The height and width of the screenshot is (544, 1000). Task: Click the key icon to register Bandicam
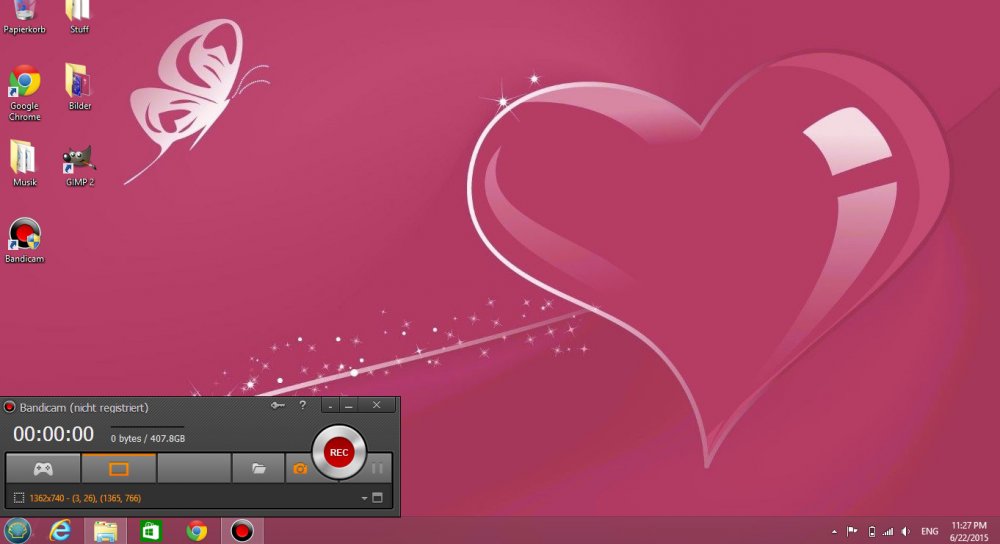pos(277,405)
